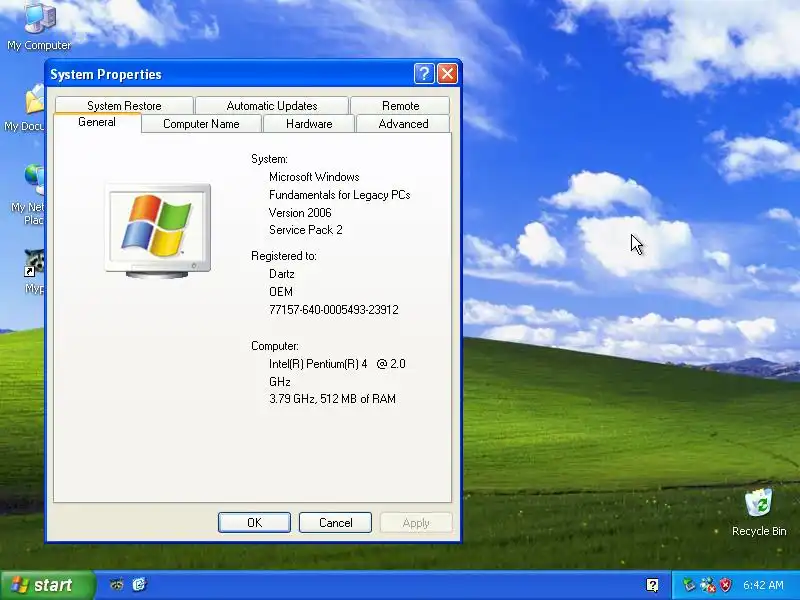Viewport: 800px width, 600px height.
Task: Click the 'Fundamentals for Legacy PCs' text
Action: [339, 195]
